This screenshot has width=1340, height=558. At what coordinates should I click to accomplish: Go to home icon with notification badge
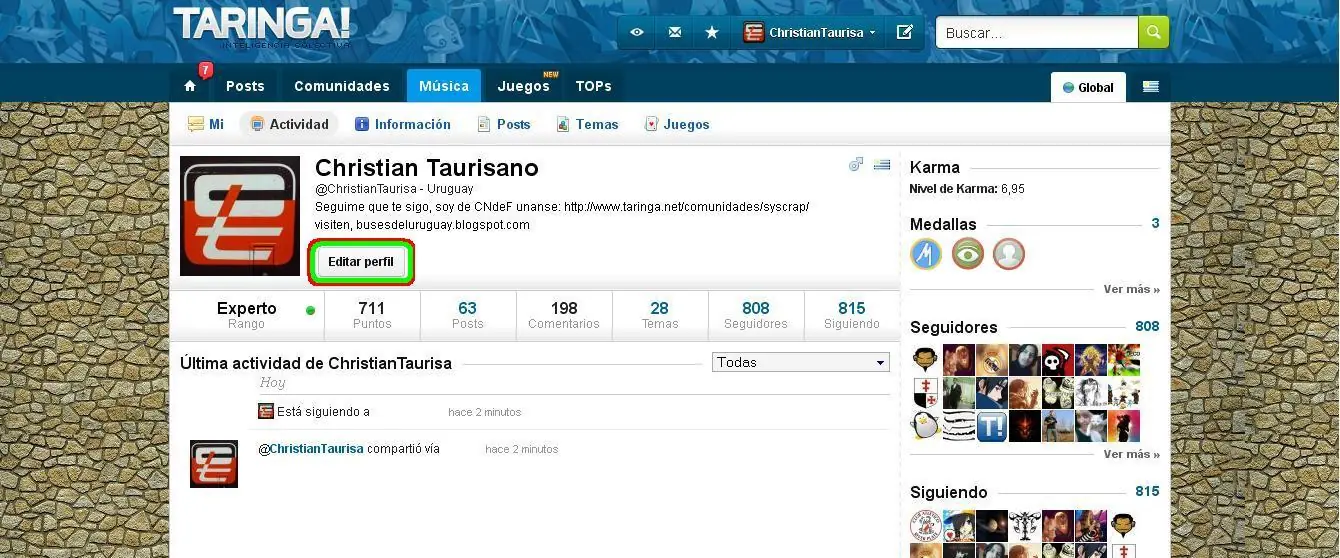coord(190,86)
